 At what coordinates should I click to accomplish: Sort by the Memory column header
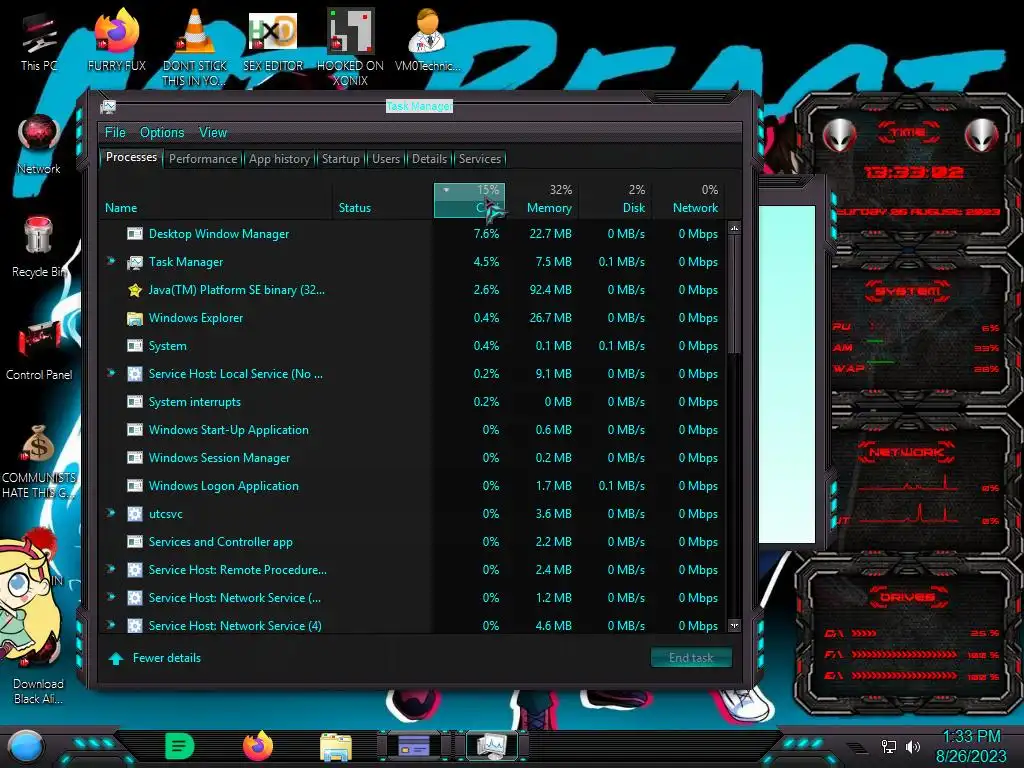tap(543, 200)
